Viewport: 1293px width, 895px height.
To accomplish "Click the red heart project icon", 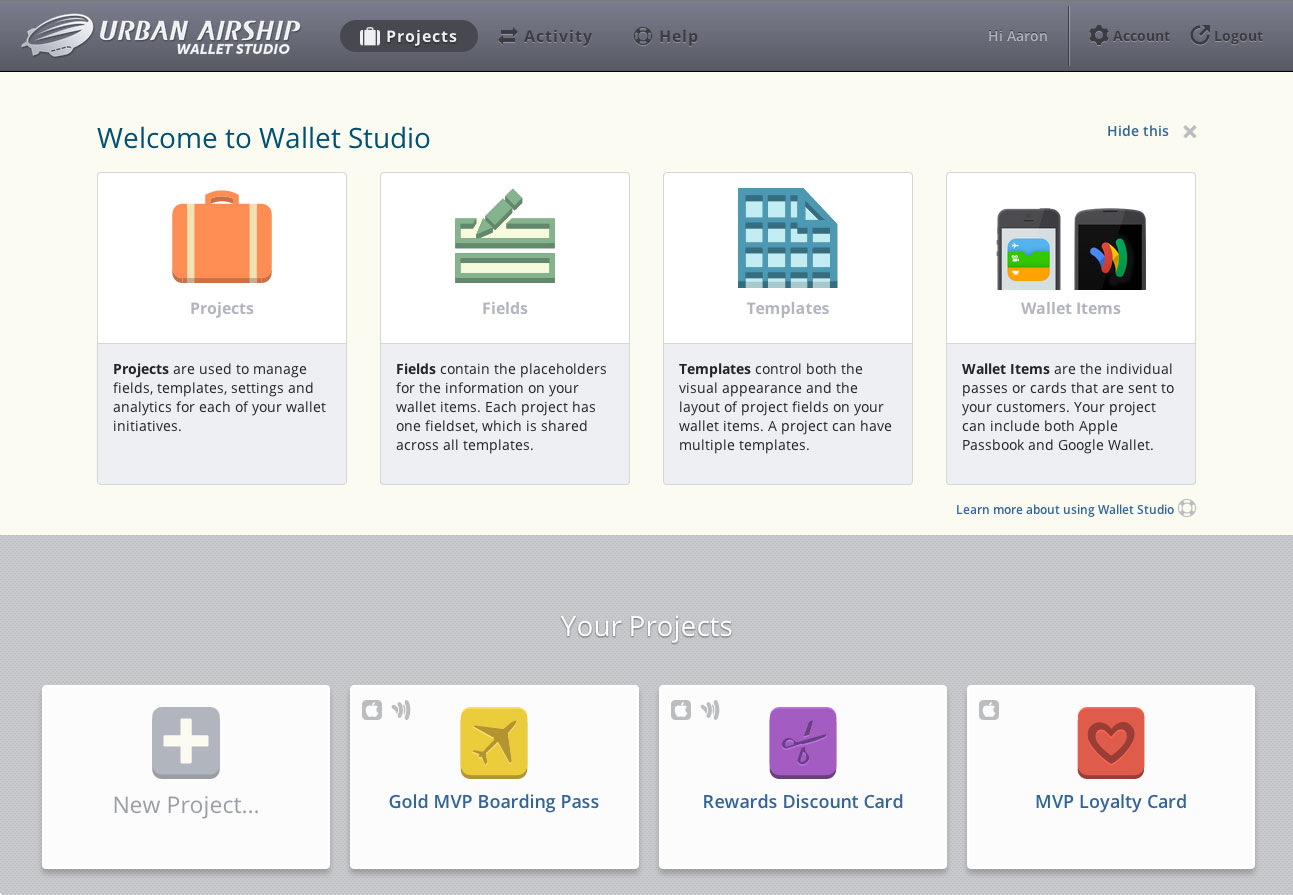I will [x=1111, y=742].
